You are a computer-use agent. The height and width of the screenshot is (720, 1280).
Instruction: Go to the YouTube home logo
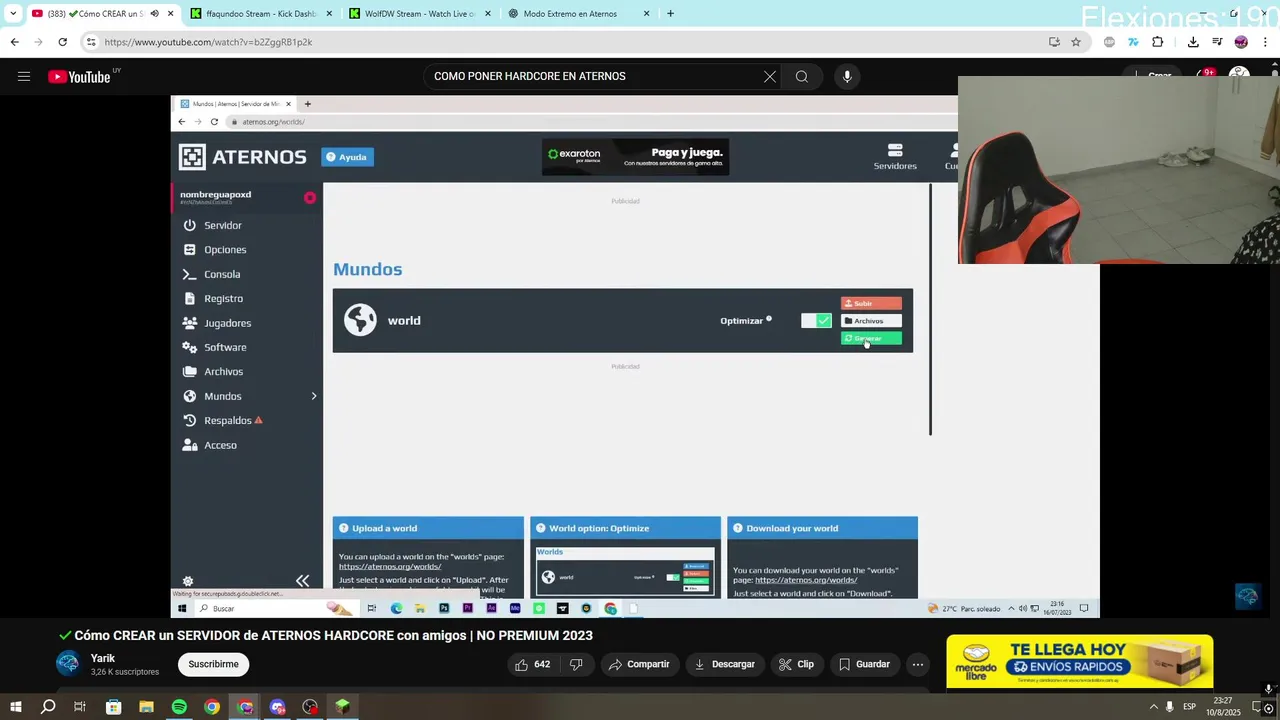79,77
